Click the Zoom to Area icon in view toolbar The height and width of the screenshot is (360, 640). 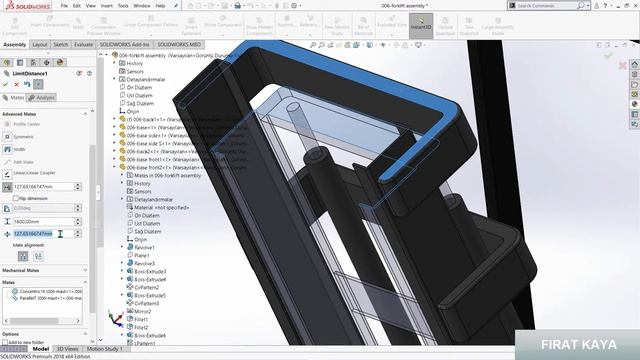[x=322, y=45]
